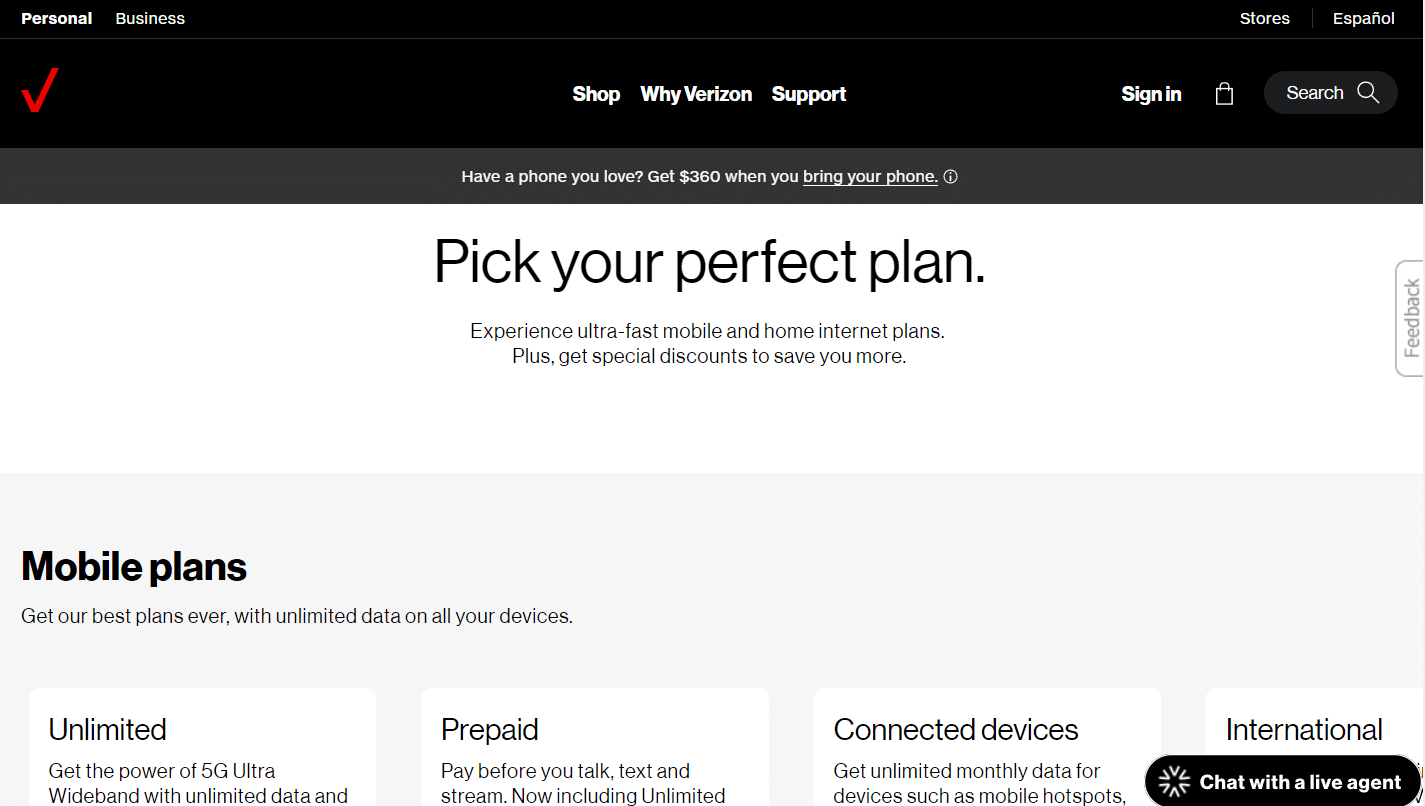Click the magnifying glass search icon
Viewport: 1425px width, 806px height.
coord(1368,93)
